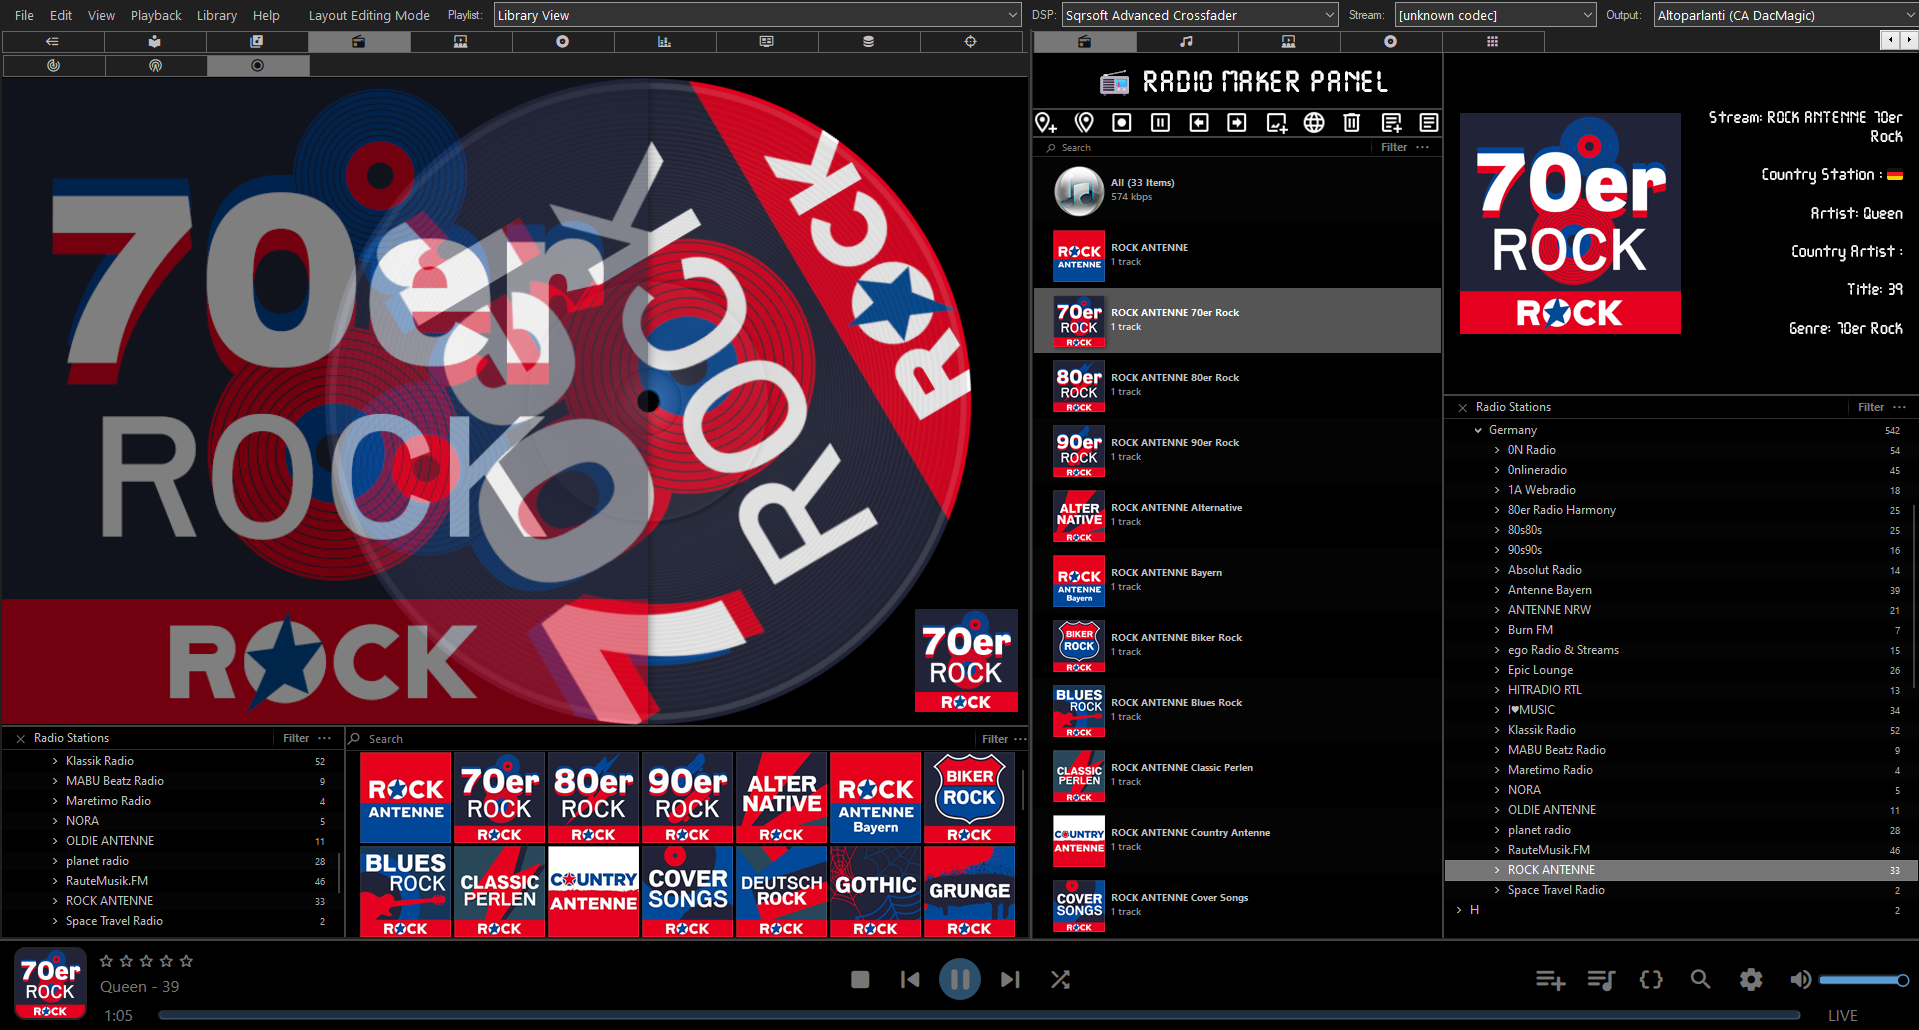Open the crosshair target tab in left tab bar
The width and height of the screenshot is (1919, 1030).
point(970,41)
